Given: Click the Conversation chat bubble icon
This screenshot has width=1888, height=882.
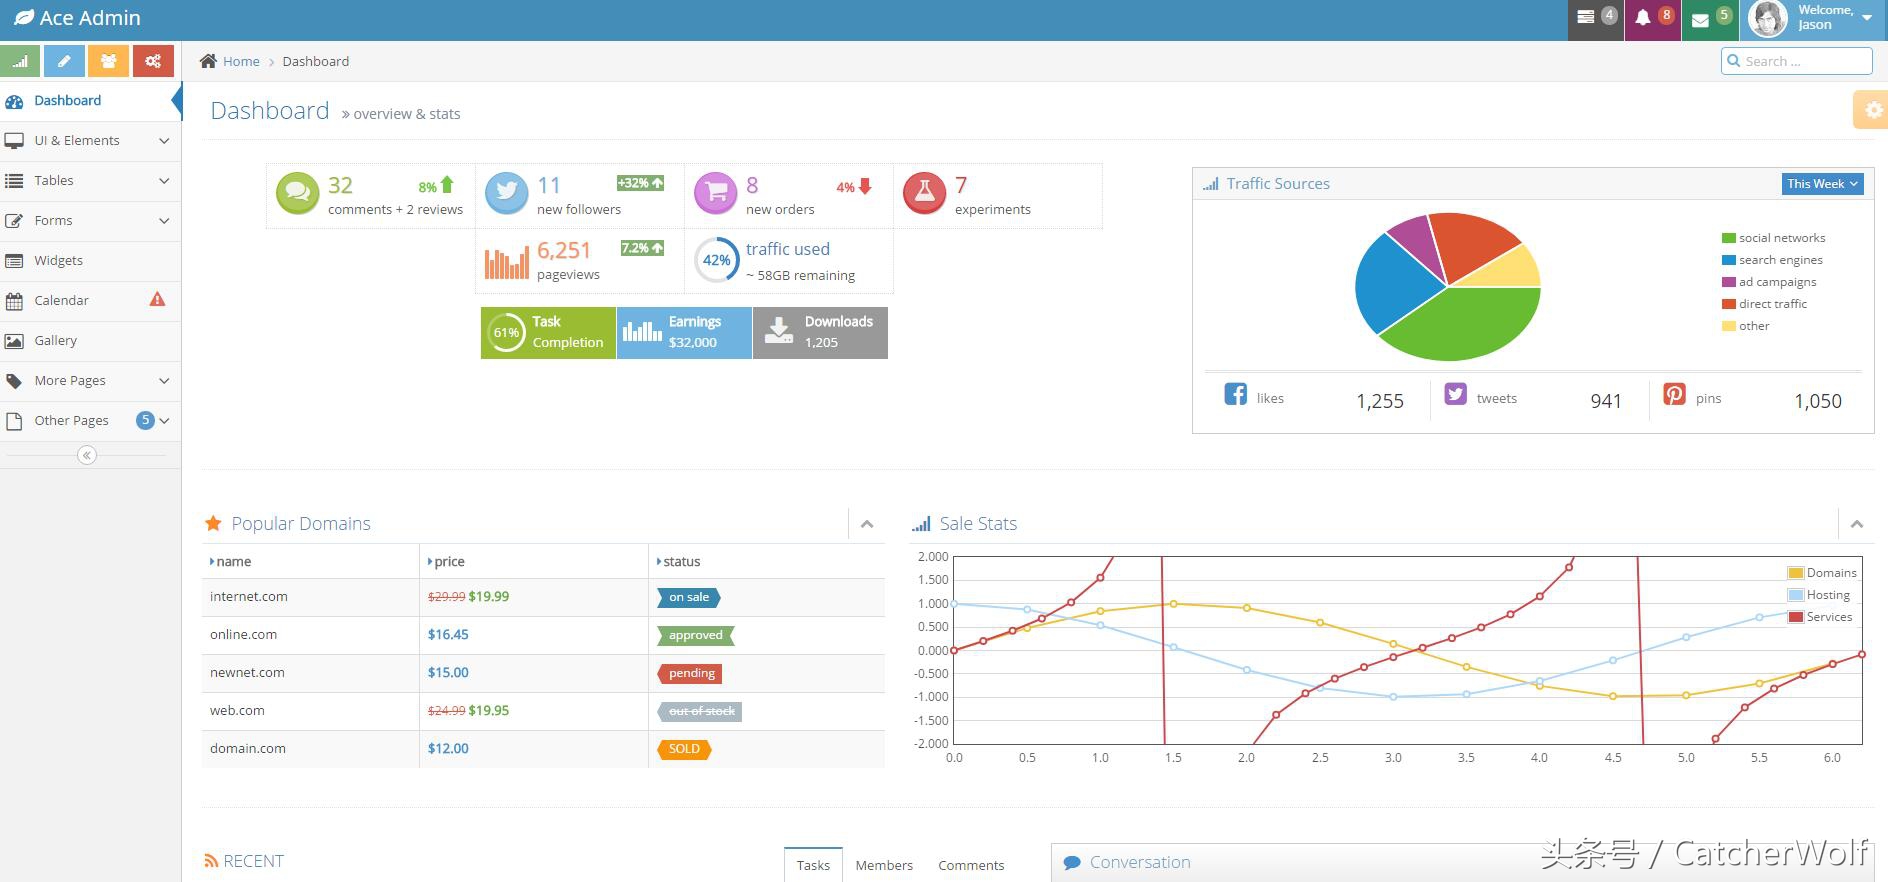Looking at the screenshot, I should click(1072, 863).
